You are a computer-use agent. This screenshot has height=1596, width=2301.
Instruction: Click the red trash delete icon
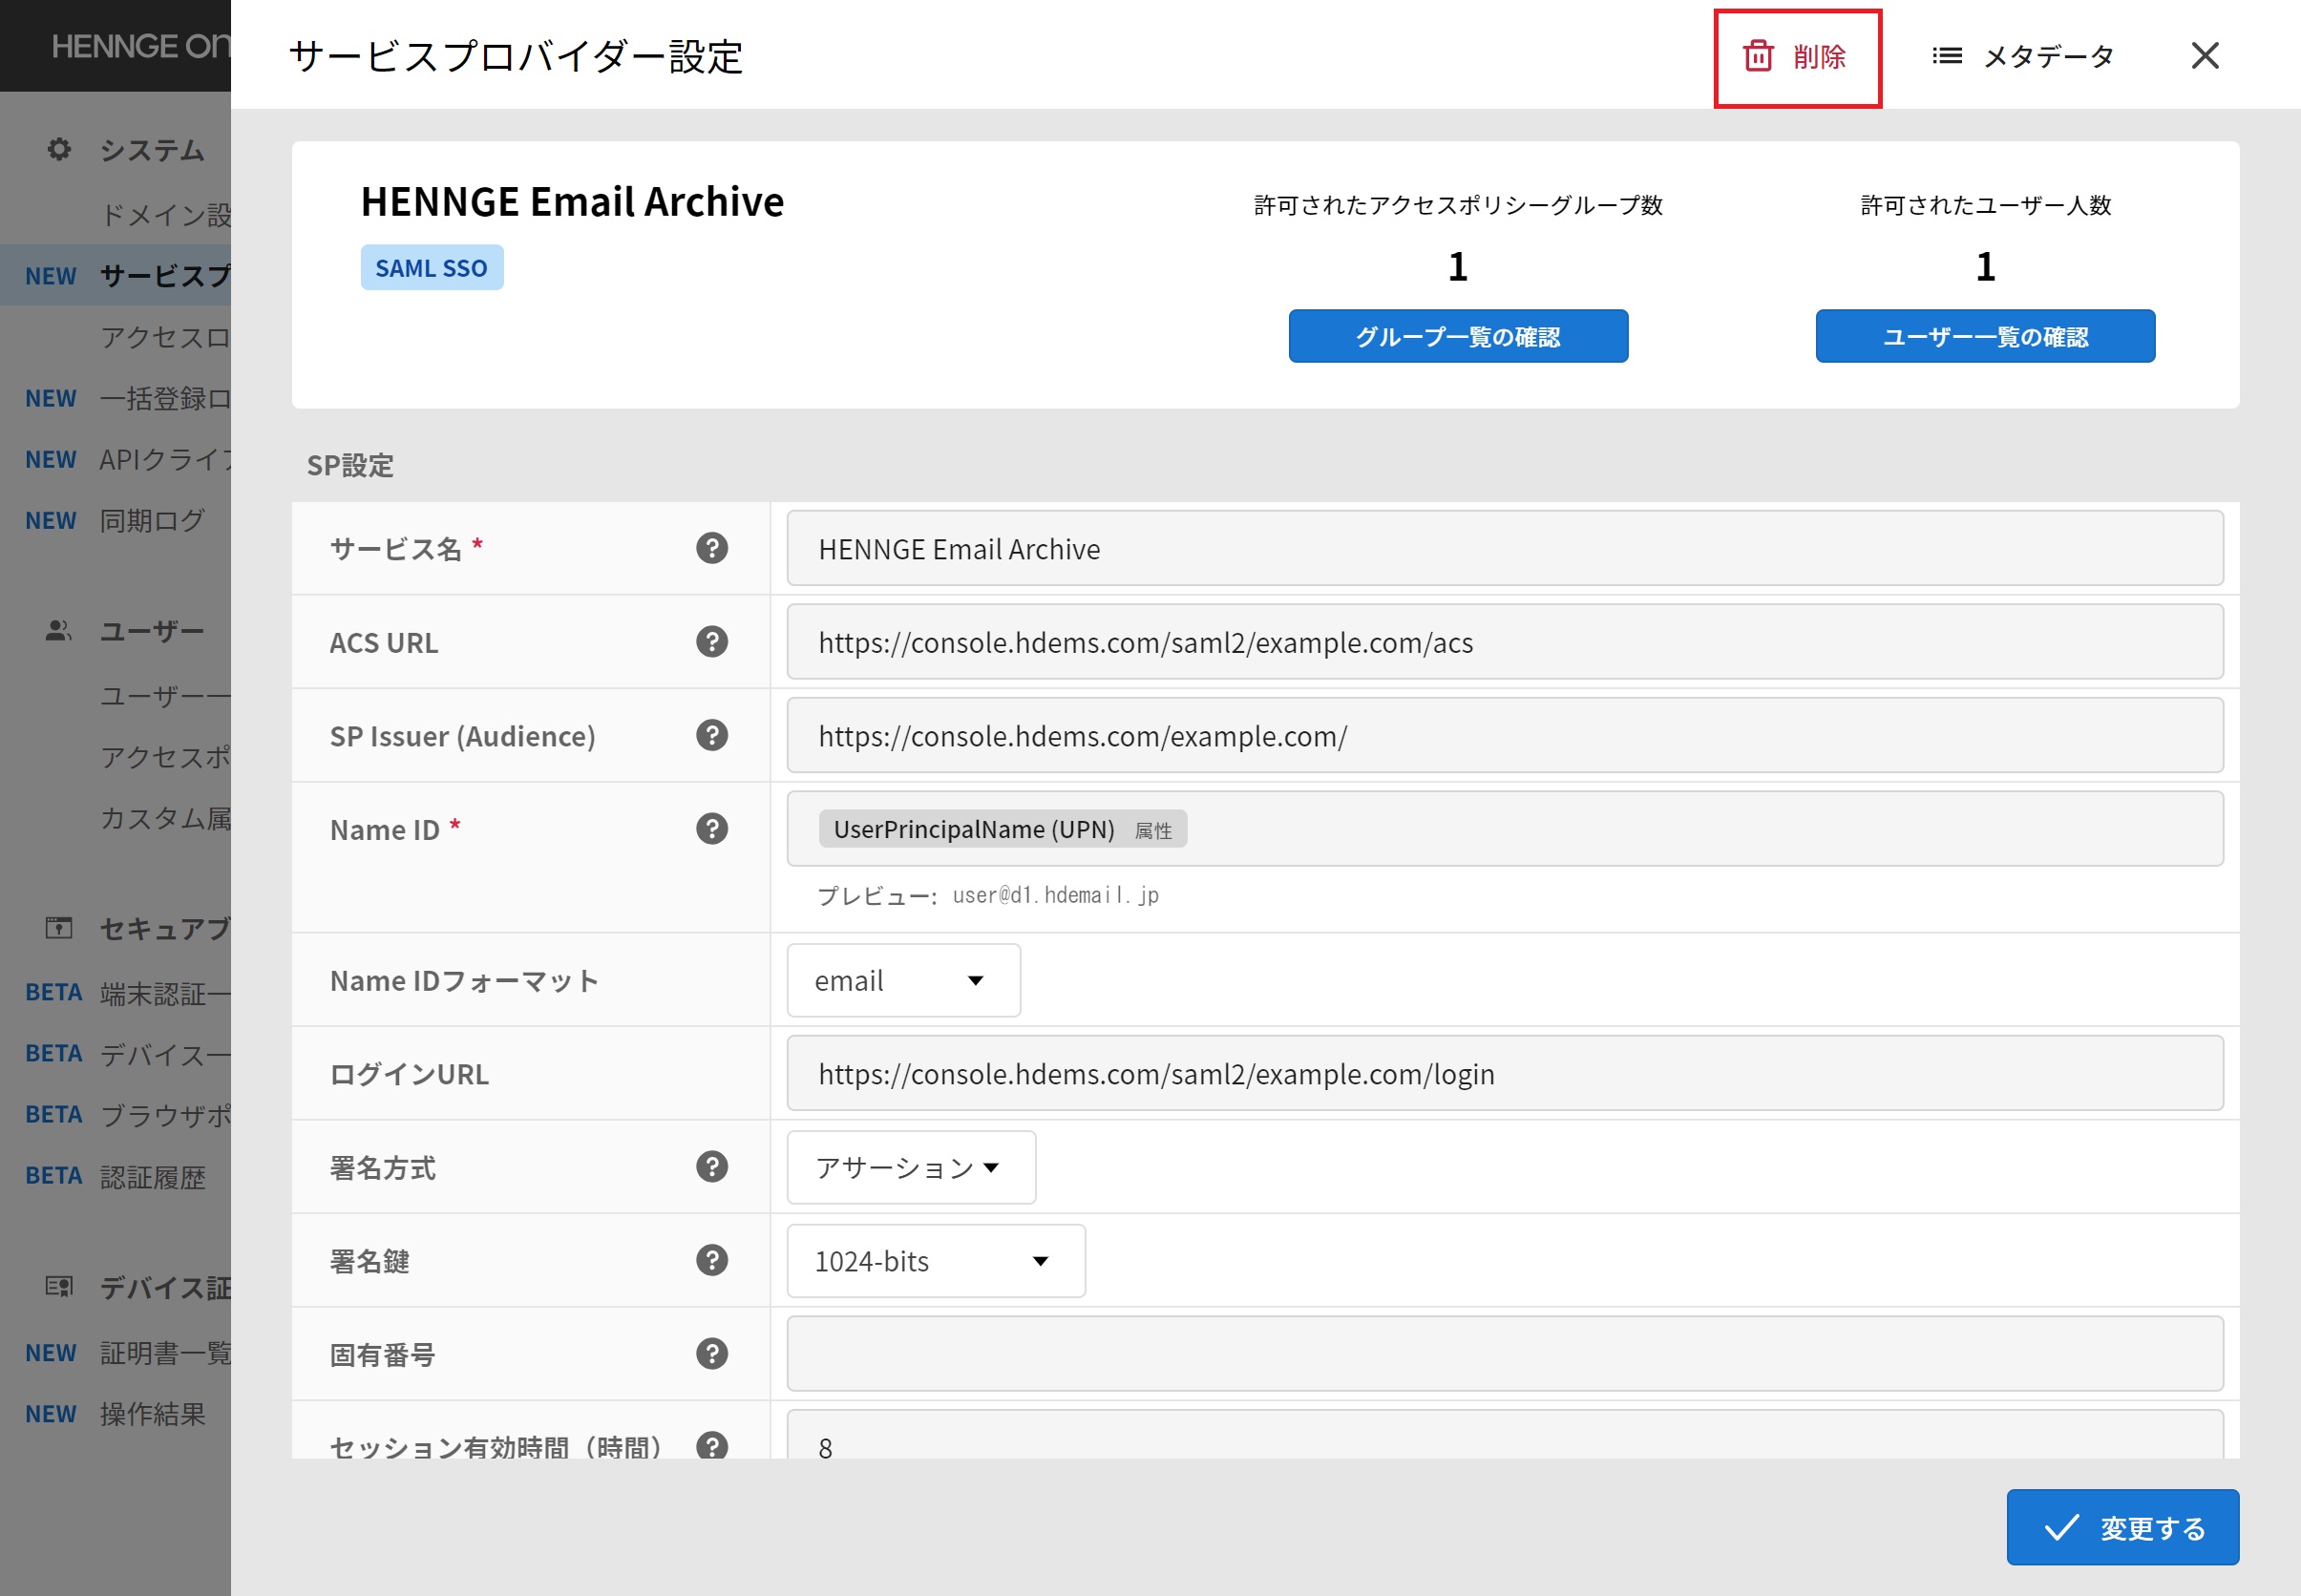tap(1758, 56)
